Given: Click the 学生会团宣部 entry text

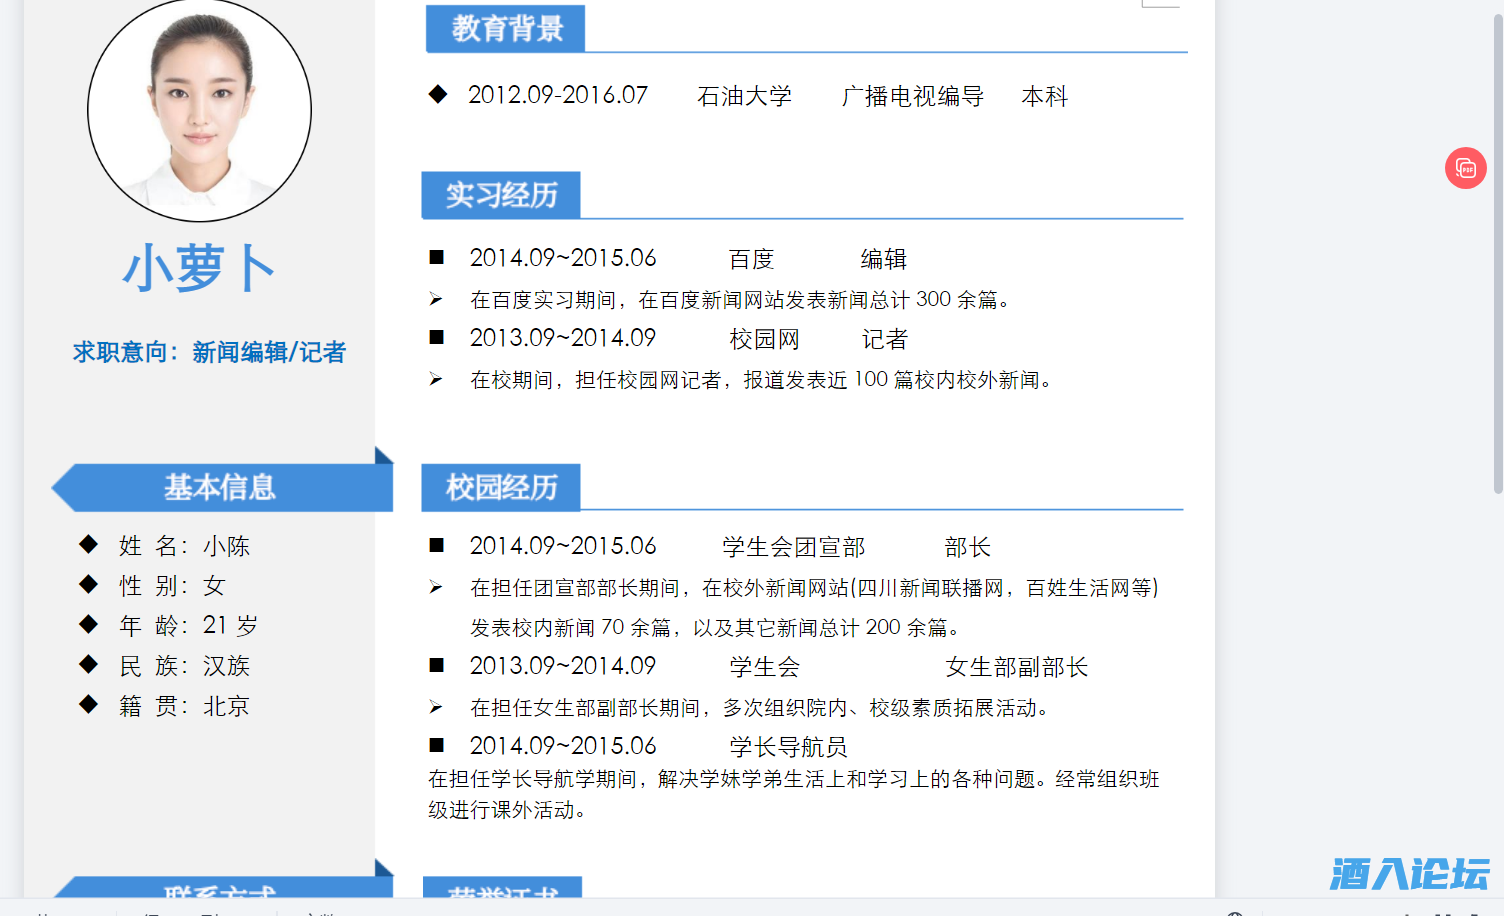Looking at the screenshot, I should [x=793, y=547].
